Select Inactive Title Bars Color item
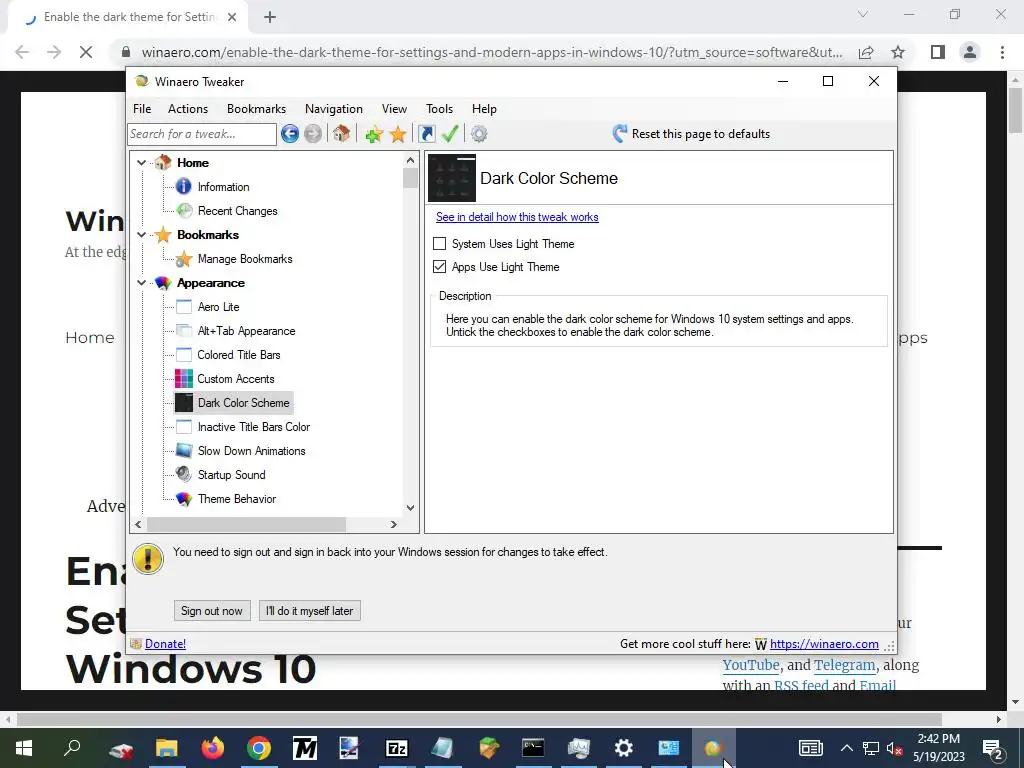Image resolution: width=1024 pixels, height=768 pixels. (x=253, y=427)
